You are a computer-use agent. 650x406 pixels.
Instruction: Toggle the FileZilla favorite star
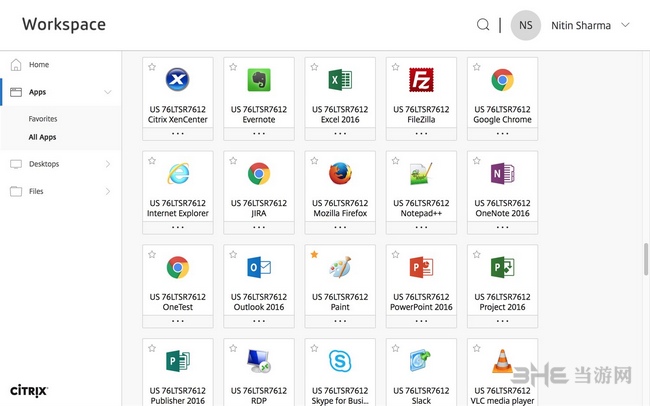pos(396,67)
